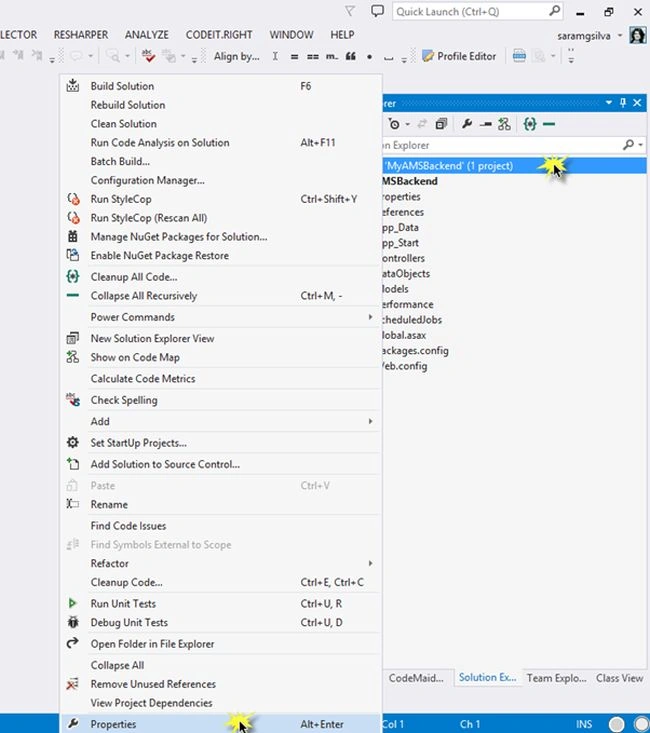The height and width of the screenshot is (733, 650).
Task: Choose Cleanup All Code...
Action: (221, 277)
